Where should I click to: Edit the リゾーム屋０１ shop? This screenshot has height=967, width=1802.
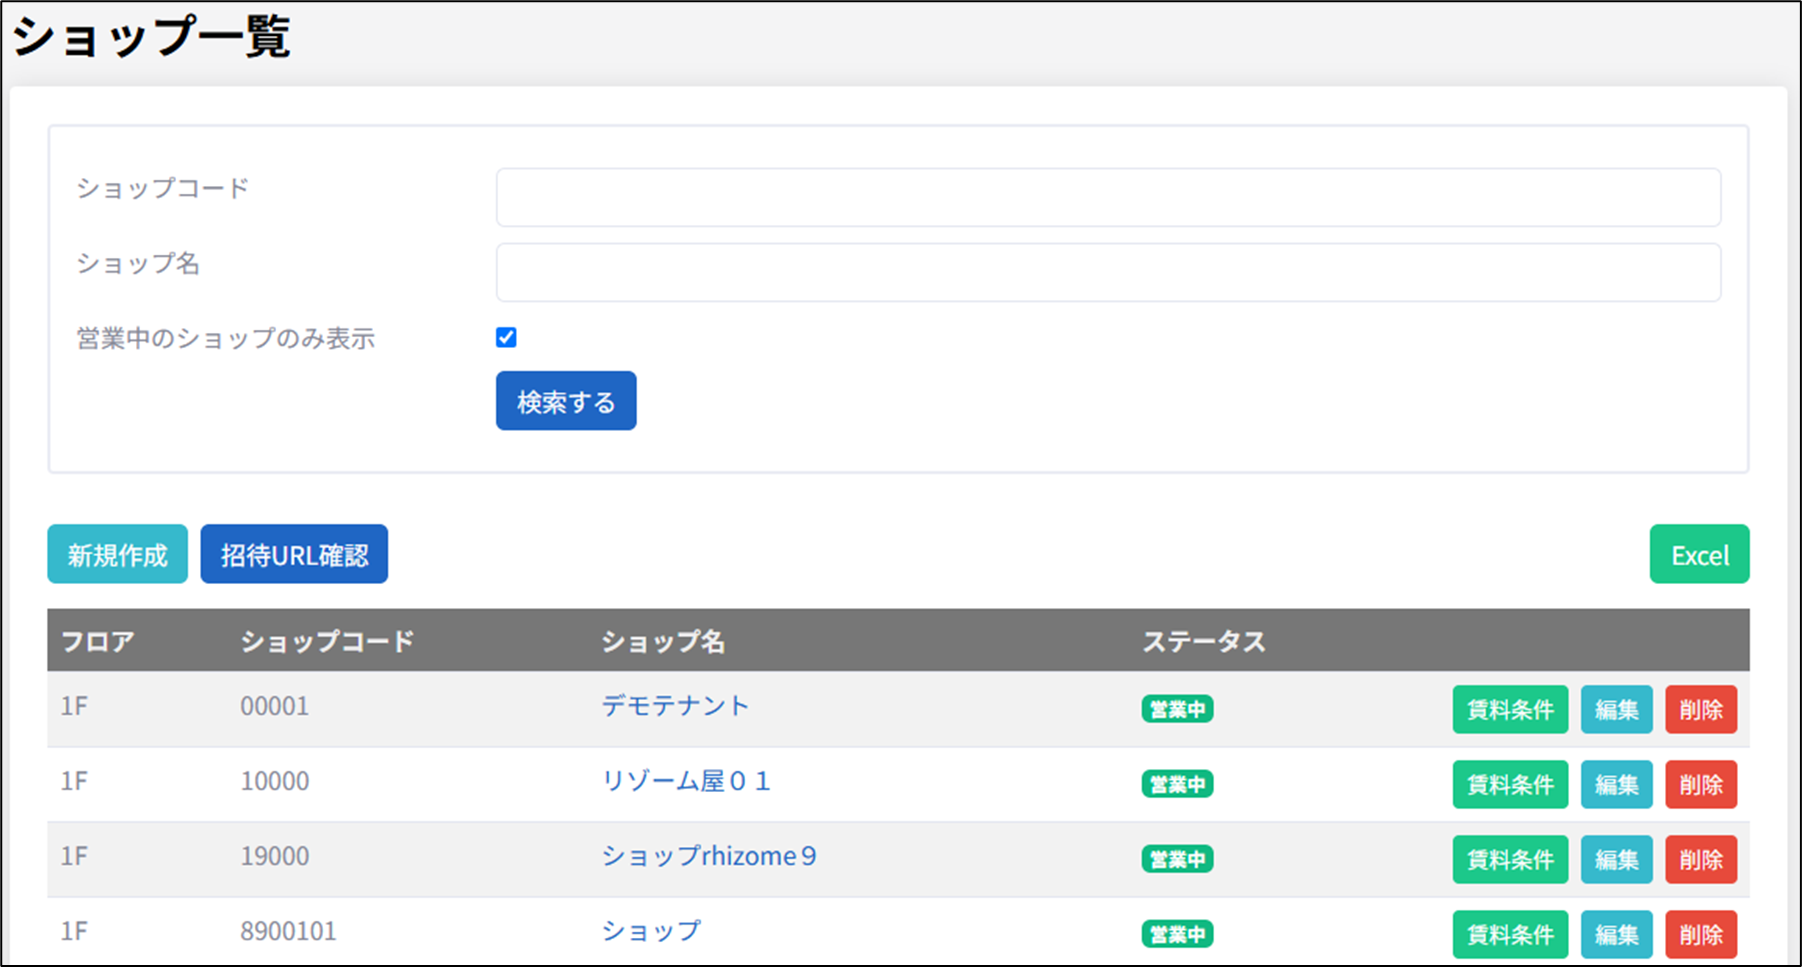[x=1616, y=784]
